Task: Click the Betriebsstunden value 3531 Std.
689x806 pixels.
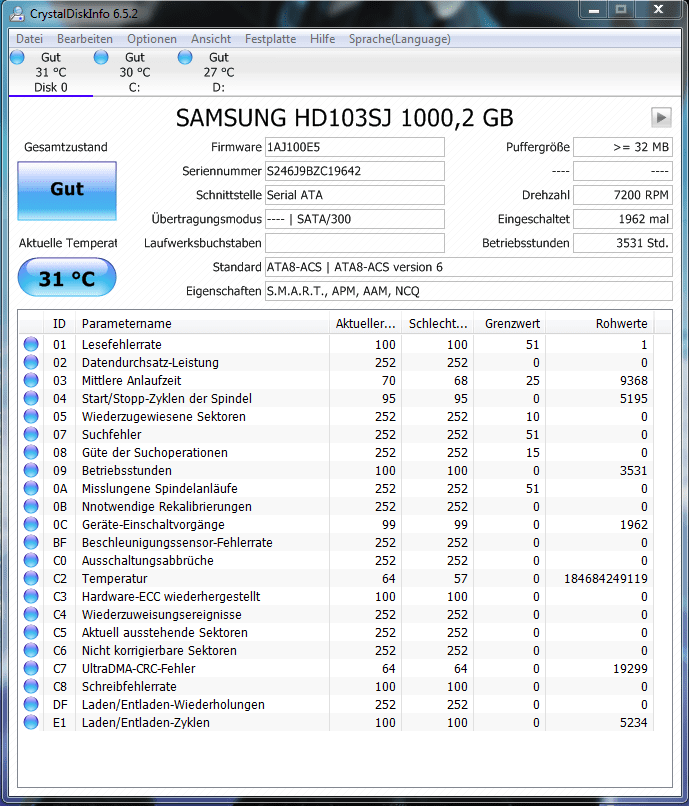Action: coord(623,243)
